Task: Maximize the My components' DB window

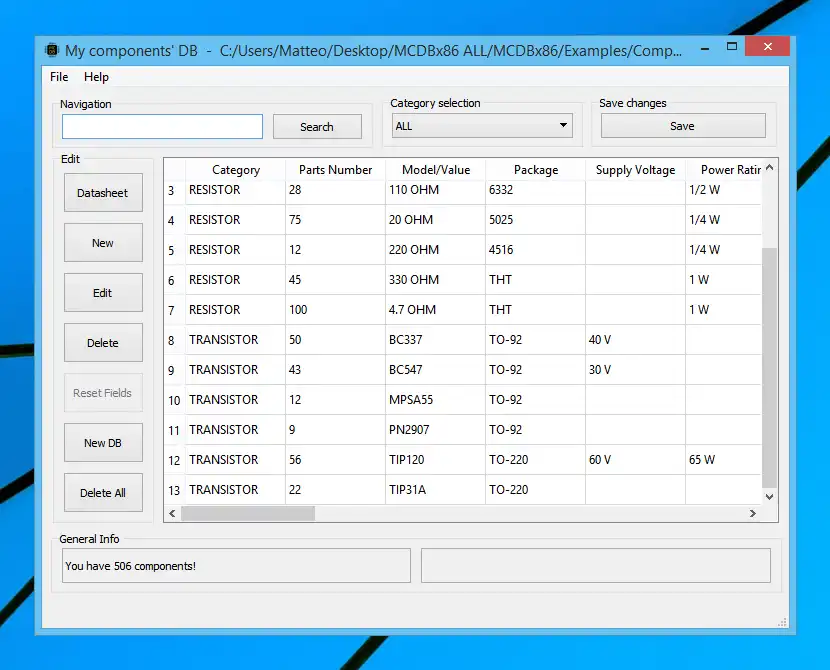Action: coord(732,47)
